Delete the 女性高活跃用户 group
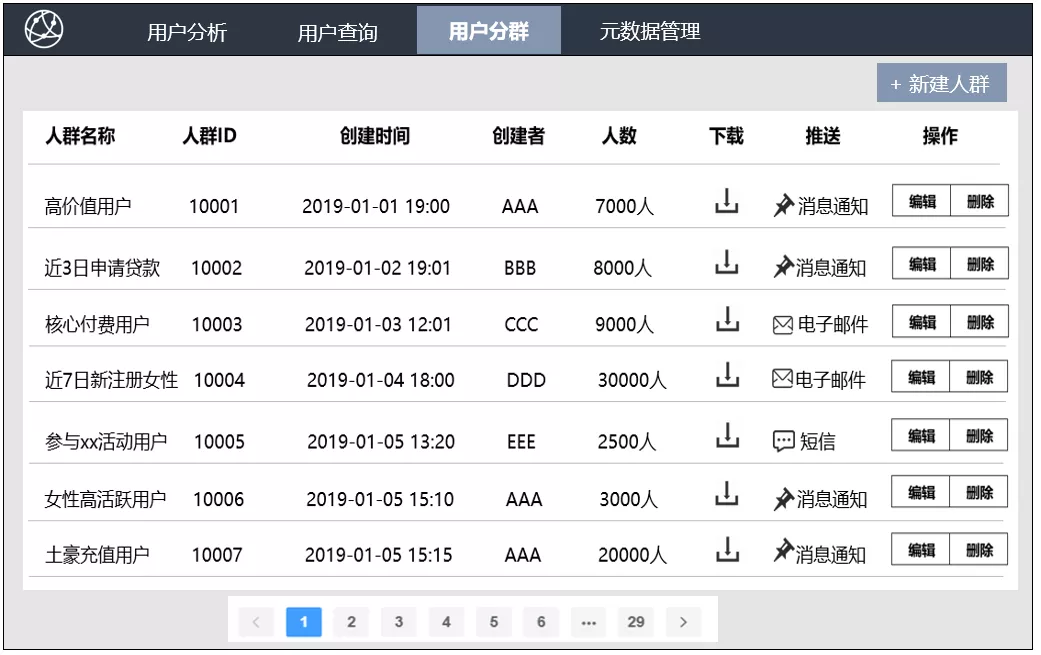Screen dimensions: 1041x655 [979, 492]
